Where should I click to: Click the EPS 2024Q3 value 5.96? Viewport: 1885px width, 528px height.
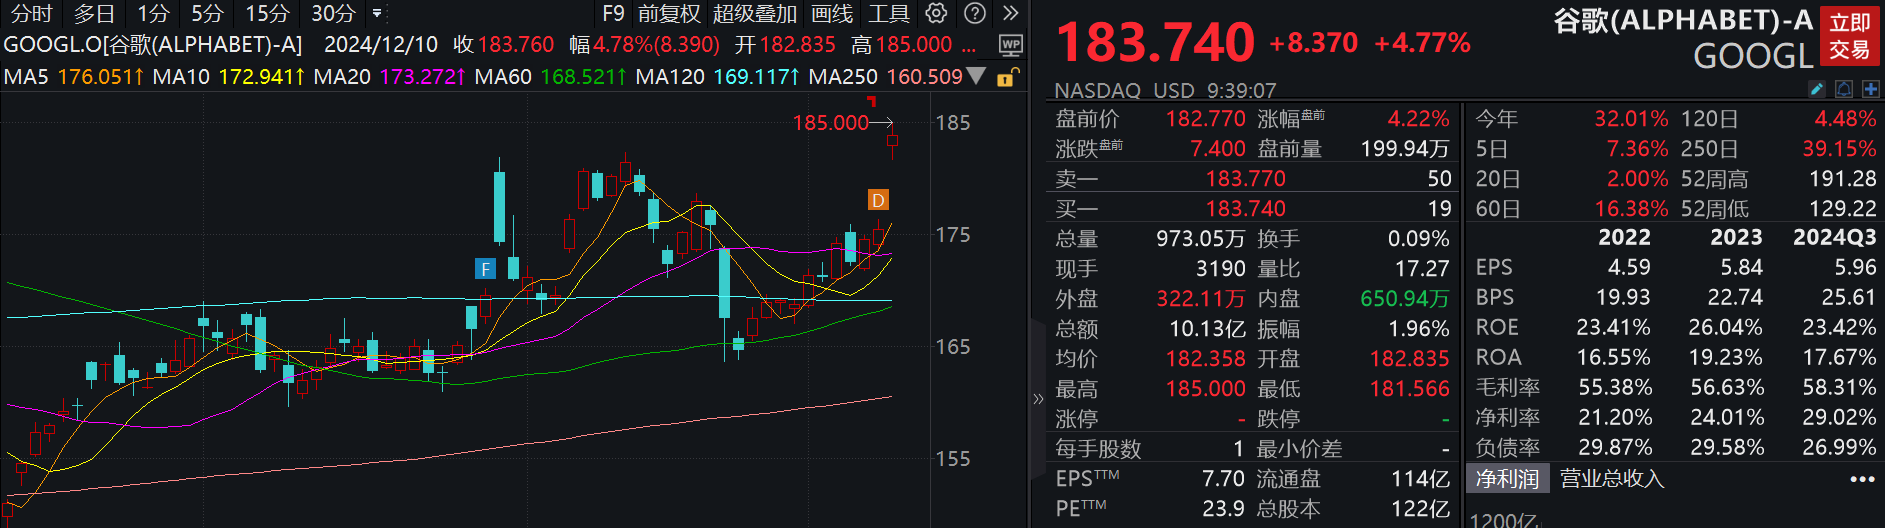point(1855,267)
